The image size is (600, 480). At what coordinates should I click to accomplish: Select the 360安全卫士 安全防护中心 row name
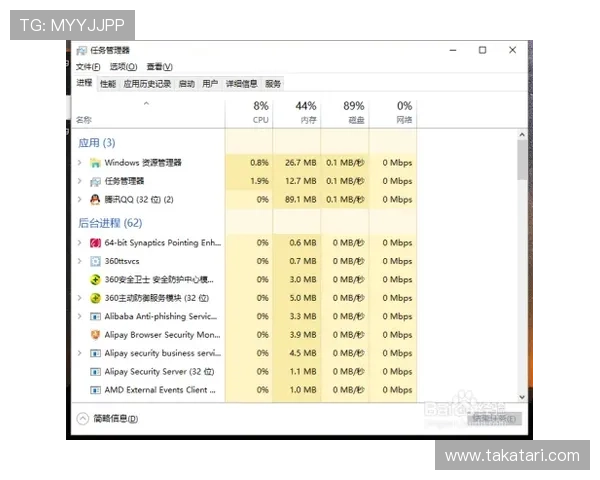pos(159,279)
